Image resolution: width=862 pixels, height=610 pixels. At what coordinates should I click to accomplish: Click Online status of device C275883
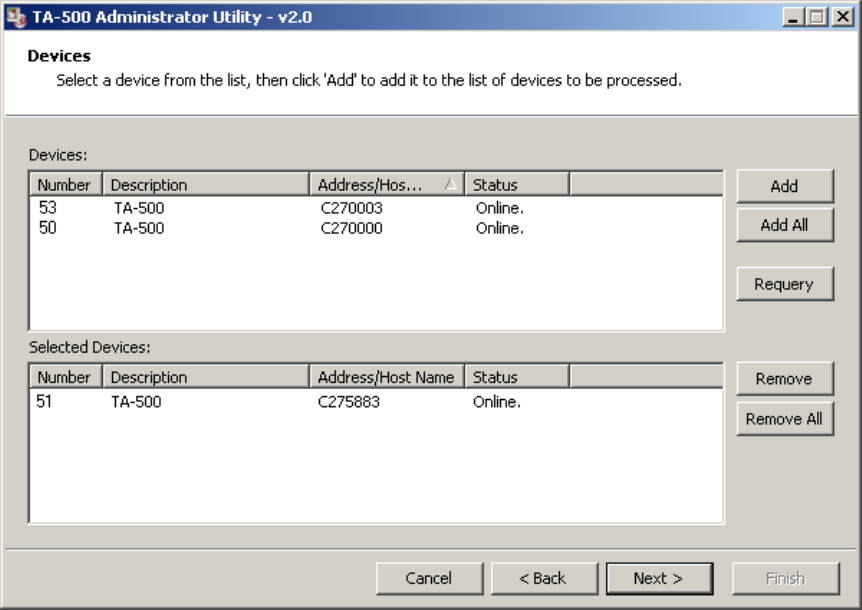(x=497, y=402)
